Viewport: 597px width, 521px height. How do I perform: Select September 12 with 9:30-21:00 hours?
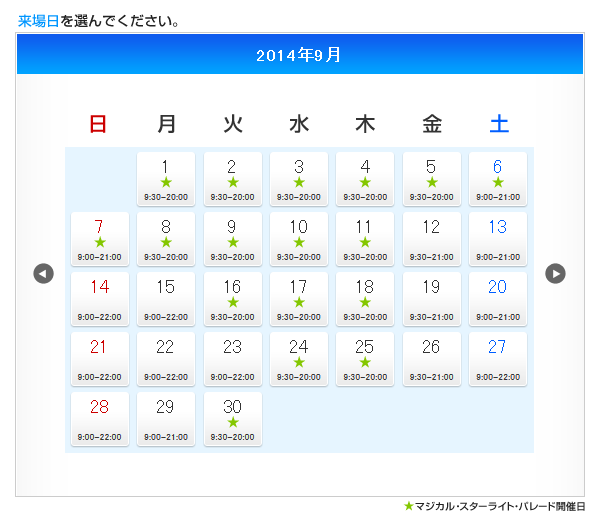click(x=432, y=239)
